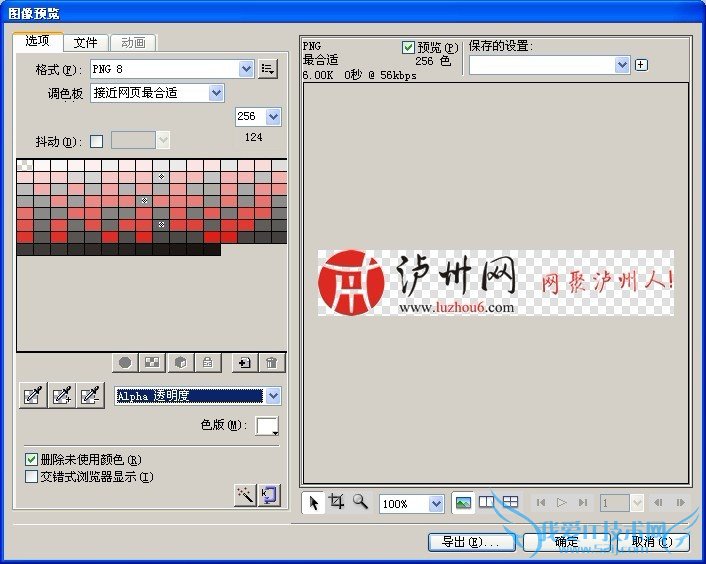
Task: Switch to the 选项 tab
Action: [38, 41]
